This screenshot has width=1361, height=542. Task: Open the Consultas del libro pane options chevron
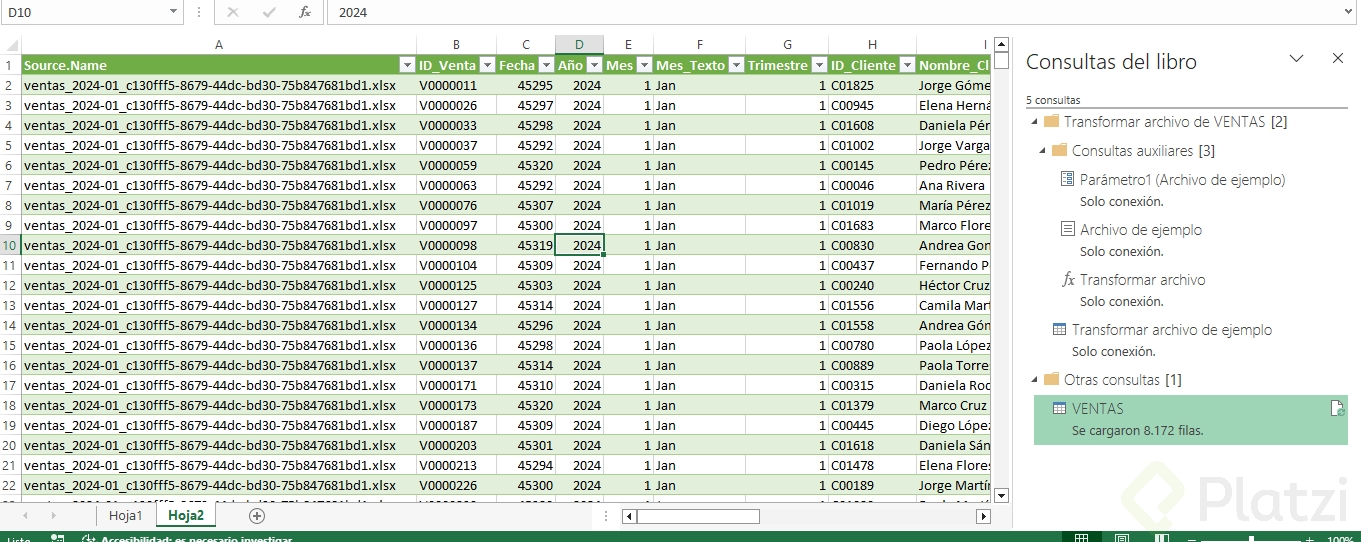tap(1296, 59)
